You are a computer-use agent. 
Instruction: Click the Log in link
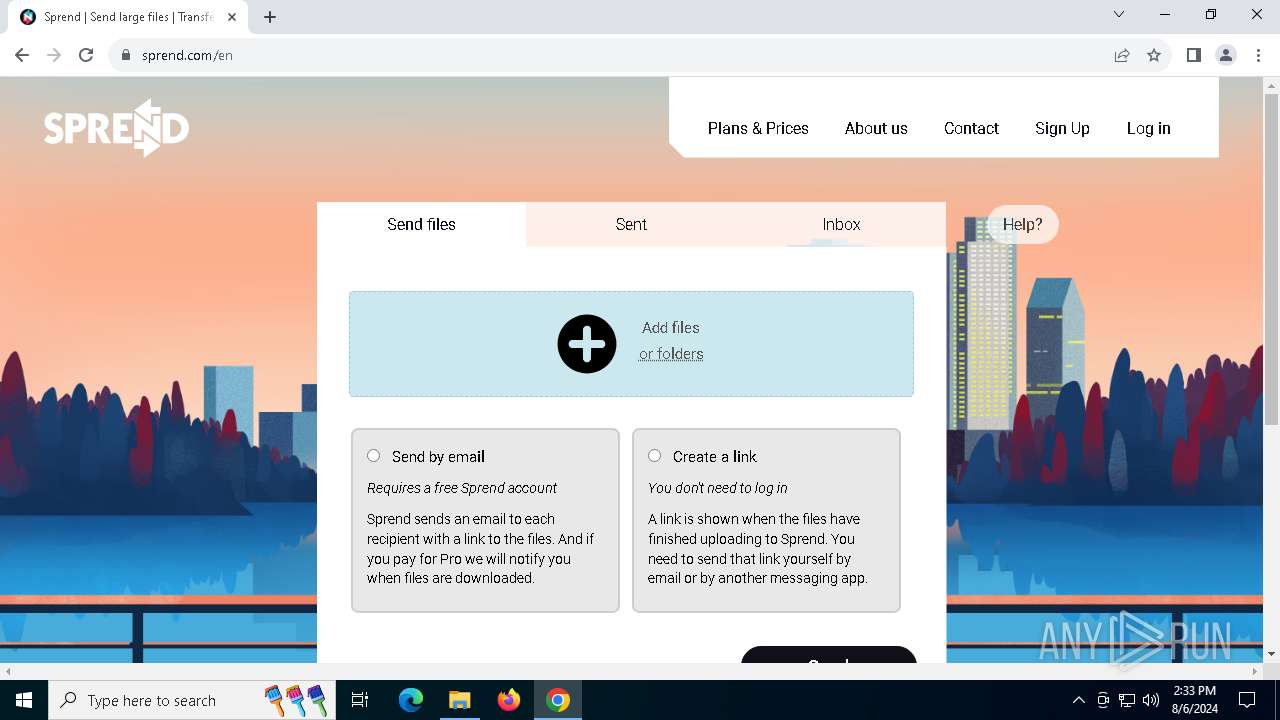pyautogui.click(x=1148, y=128)
